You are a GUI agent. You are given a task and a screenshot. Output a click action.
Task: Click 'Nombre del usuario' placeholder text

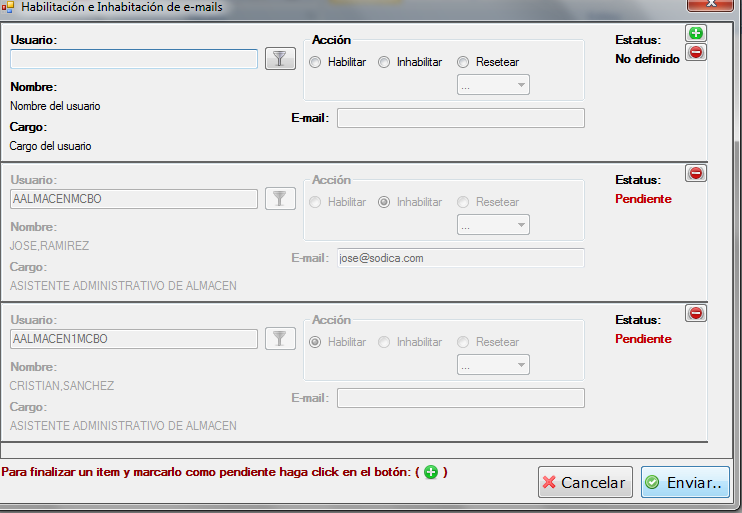coord(55,106)
